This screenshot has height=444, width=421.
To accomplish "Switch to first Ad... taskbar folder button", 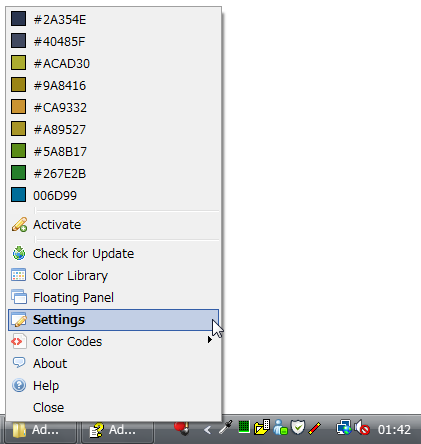I will click(x=39, y=431).
